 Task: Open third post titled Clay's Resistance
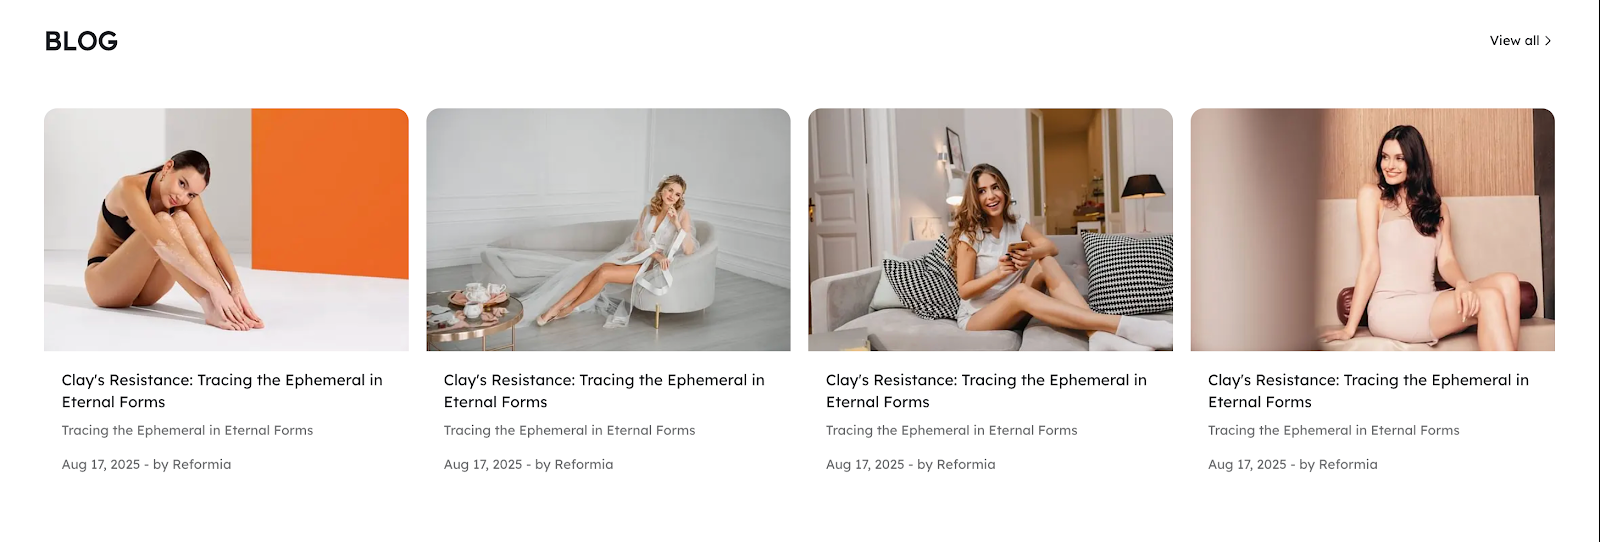[x=986, y=391]
